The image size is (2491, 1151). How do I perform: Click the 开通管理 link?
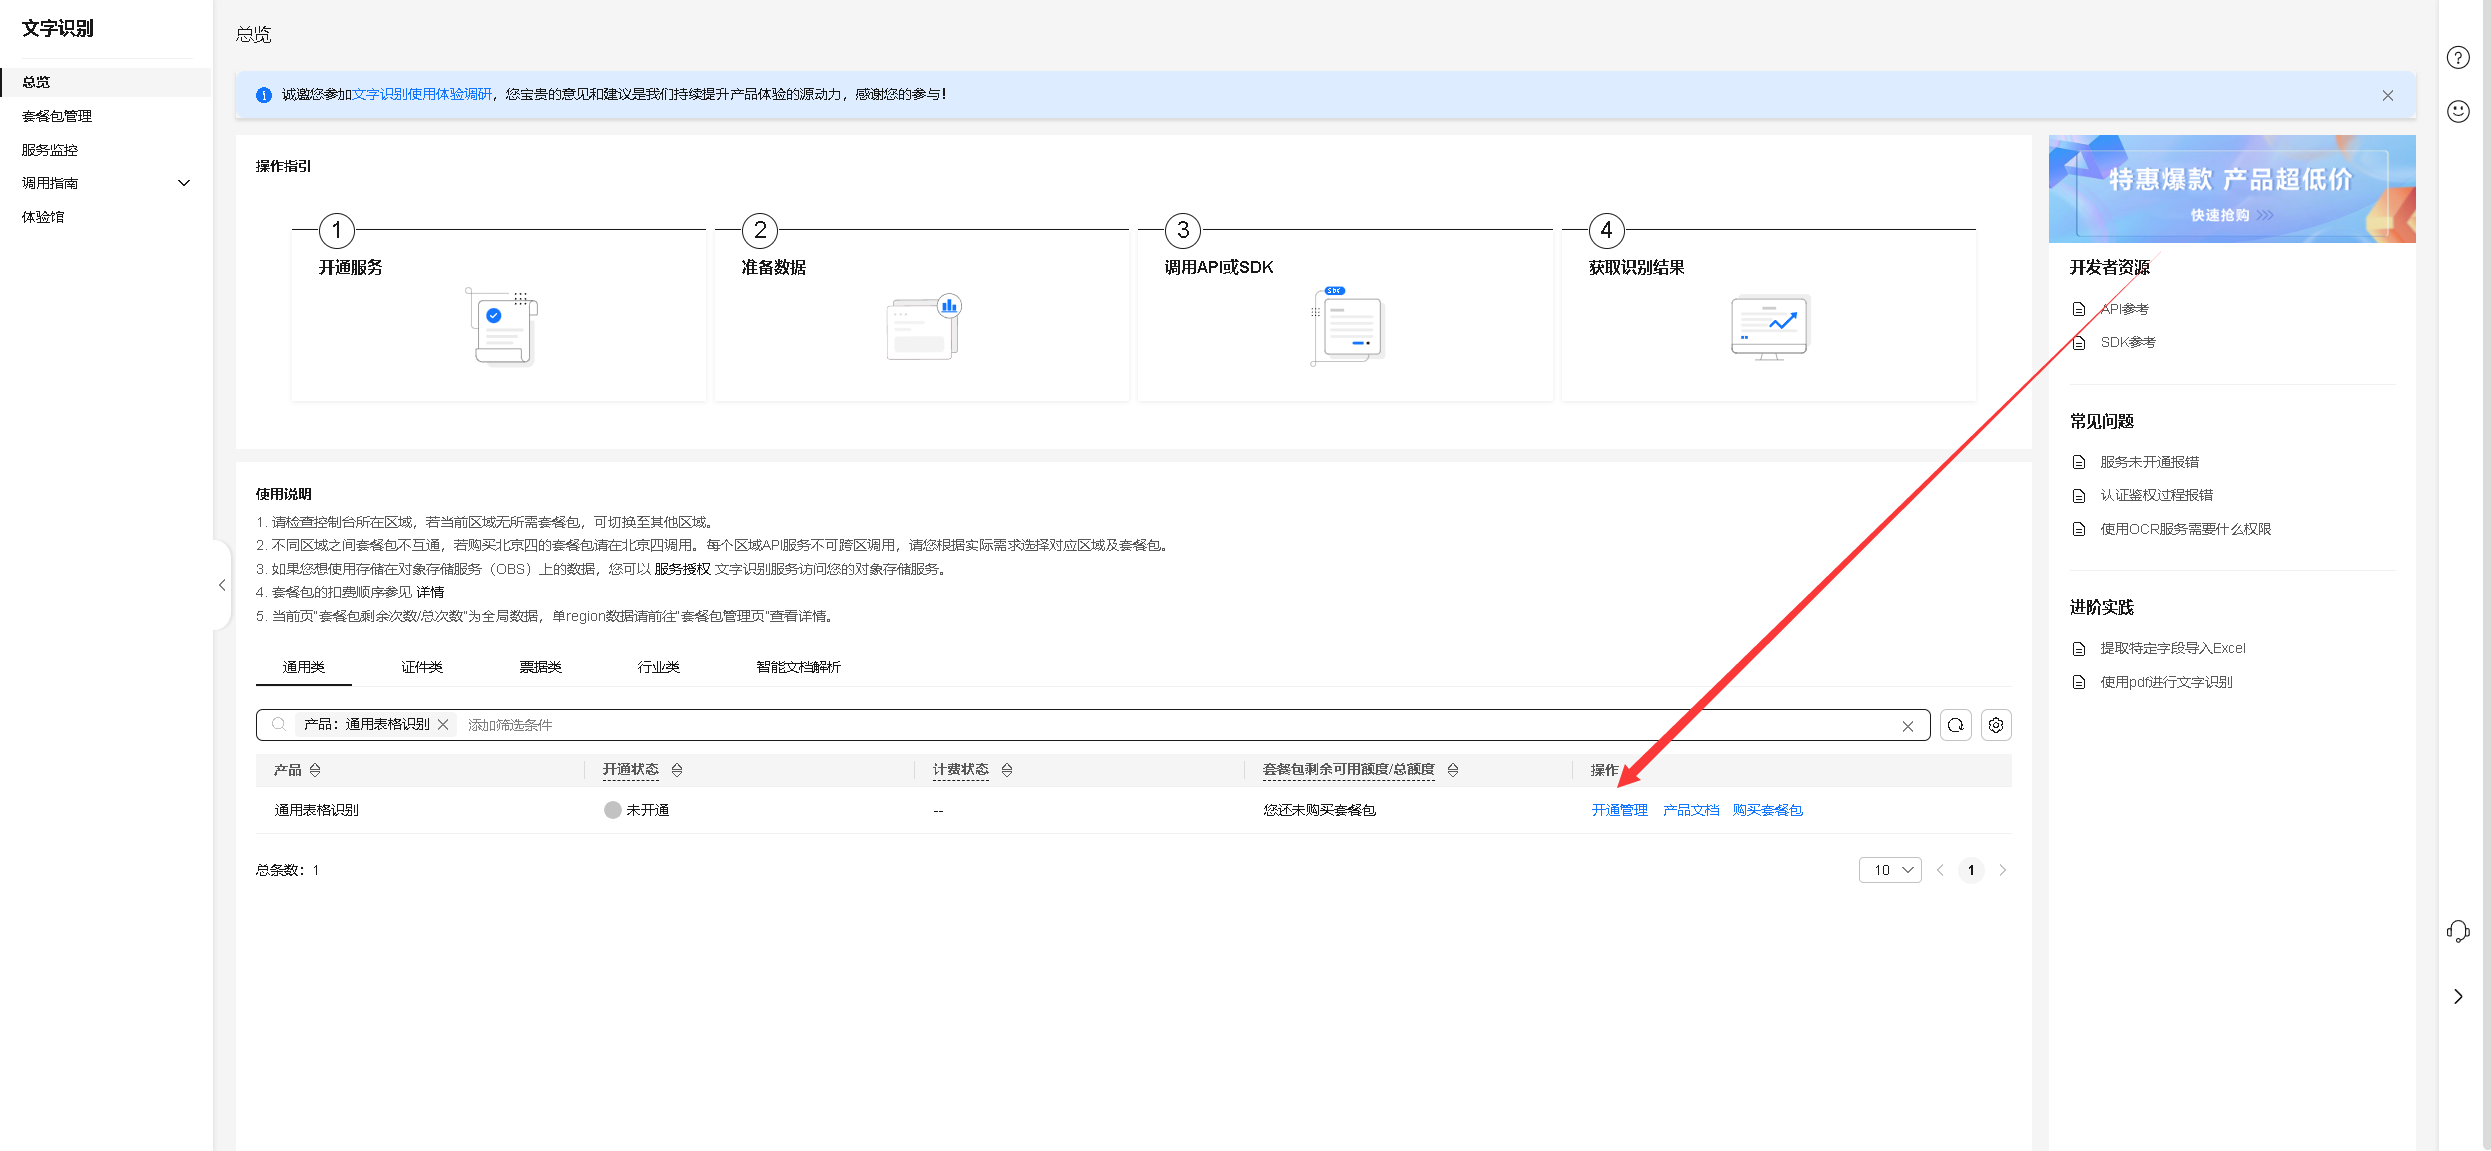click(1619, 810)
